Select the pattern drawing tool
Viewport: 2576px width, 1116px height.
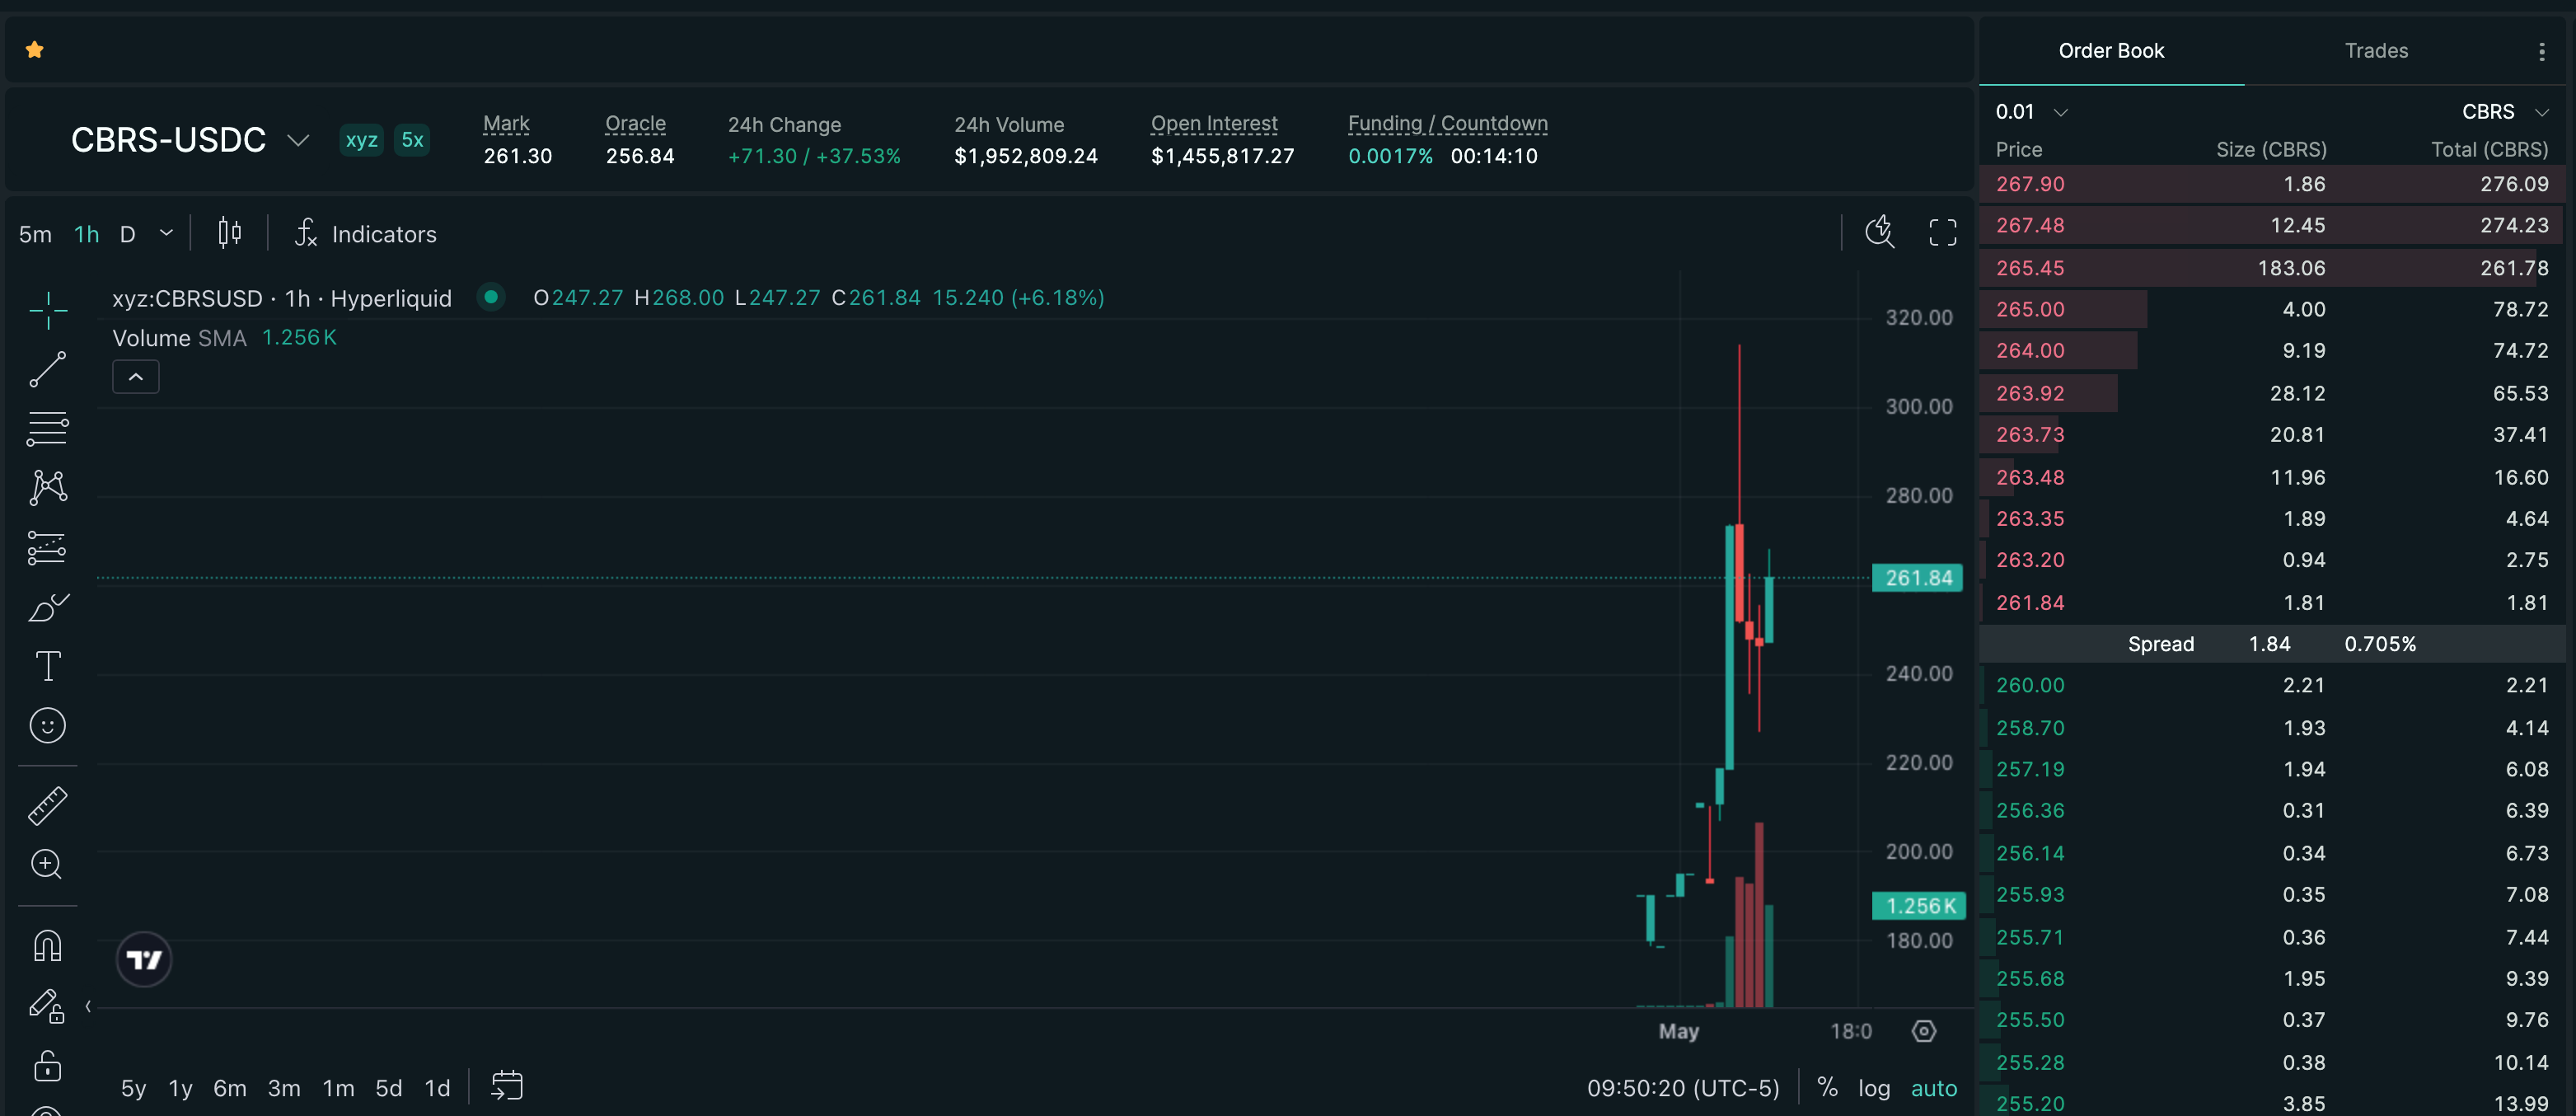tap(48, 487)
